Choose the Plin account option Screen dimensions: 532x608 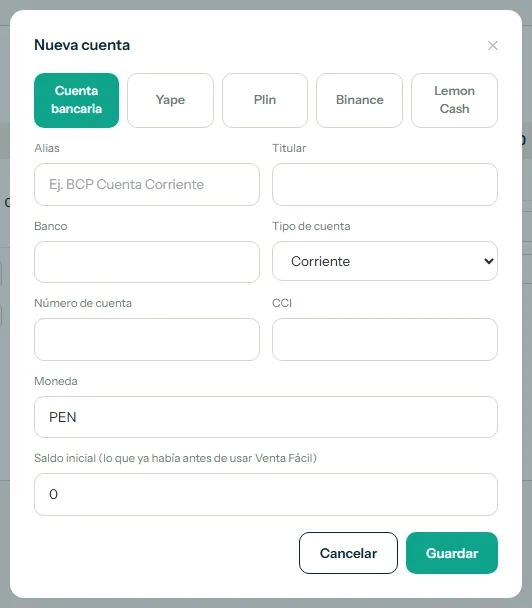pyautogui.click(x=265, y=100)
